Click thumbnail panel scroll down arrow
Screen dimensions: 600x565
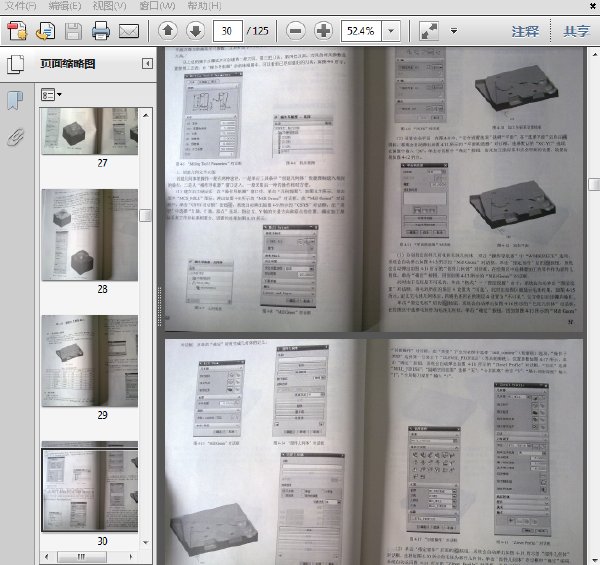(x=146, y=542)
